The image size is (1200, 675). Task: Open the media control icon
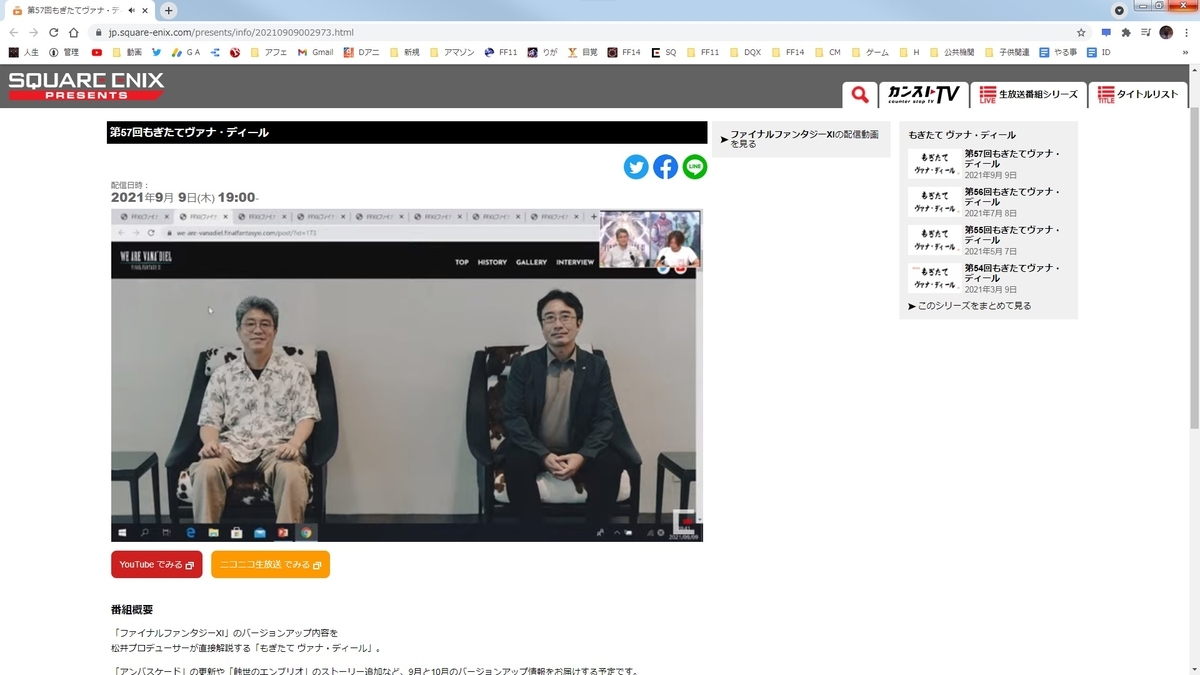point(1146,32)
